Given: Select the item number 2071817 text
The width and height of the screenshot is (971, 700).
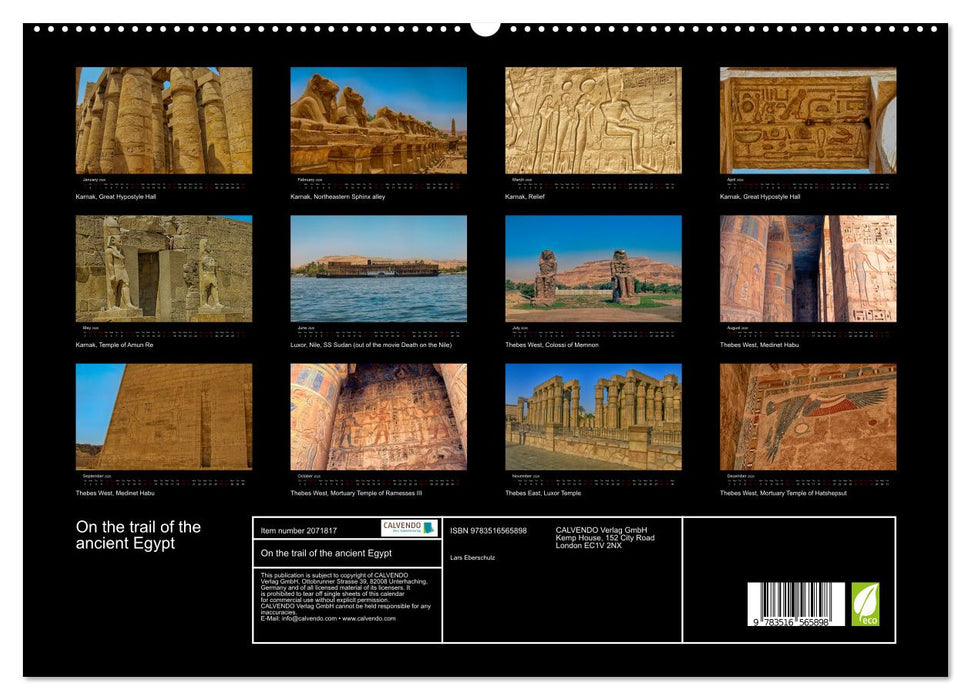Looking at the screenshot, I should pyautogui.click(x=298, y=531).
